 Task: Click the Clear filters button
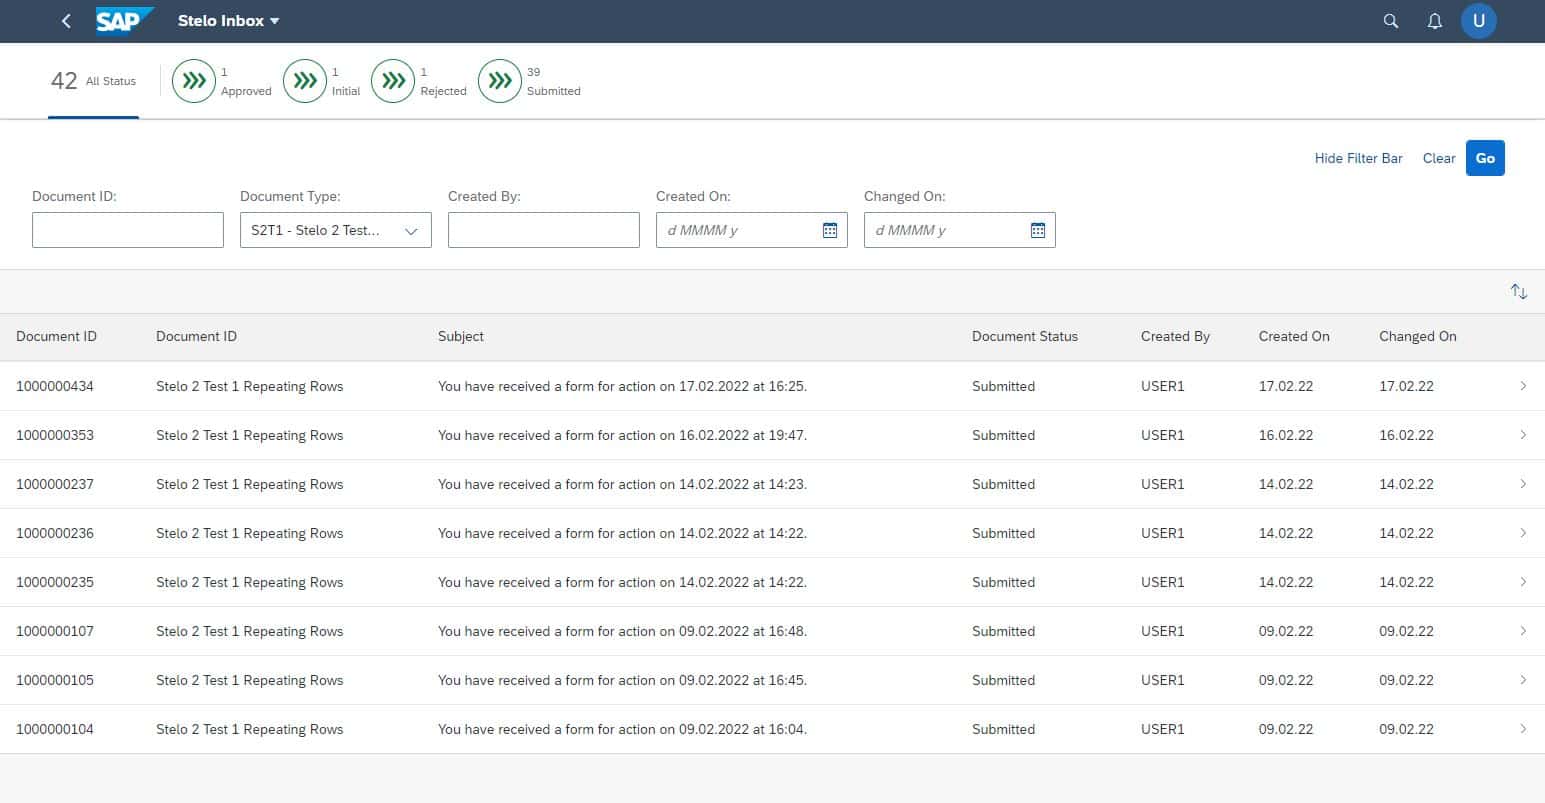tap(1439, 158)
